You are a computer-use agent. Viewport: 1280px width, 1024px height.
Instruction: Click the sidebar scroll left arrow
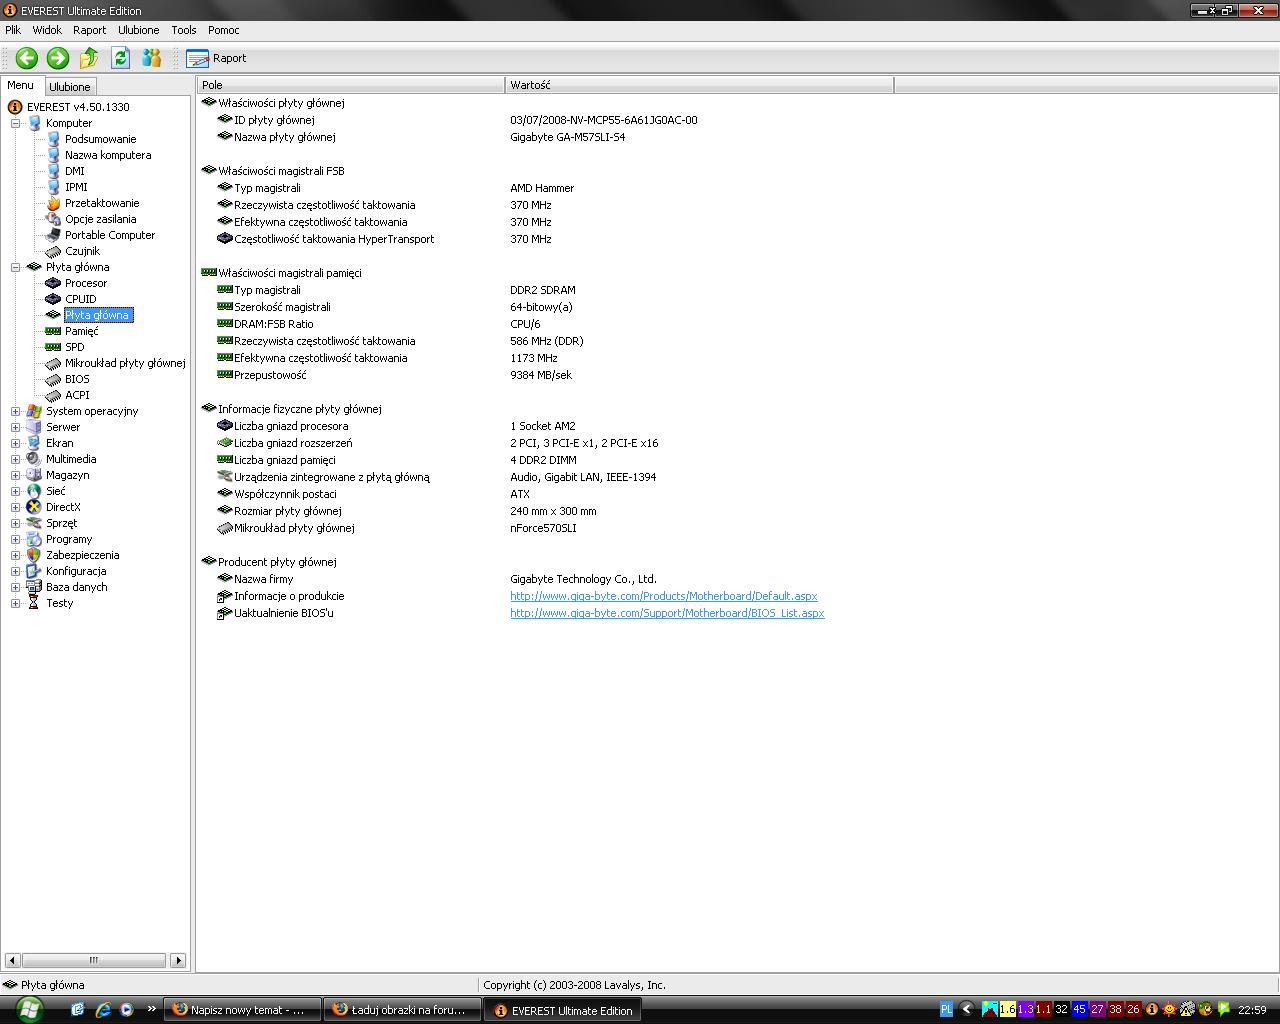tap(12, 960)
